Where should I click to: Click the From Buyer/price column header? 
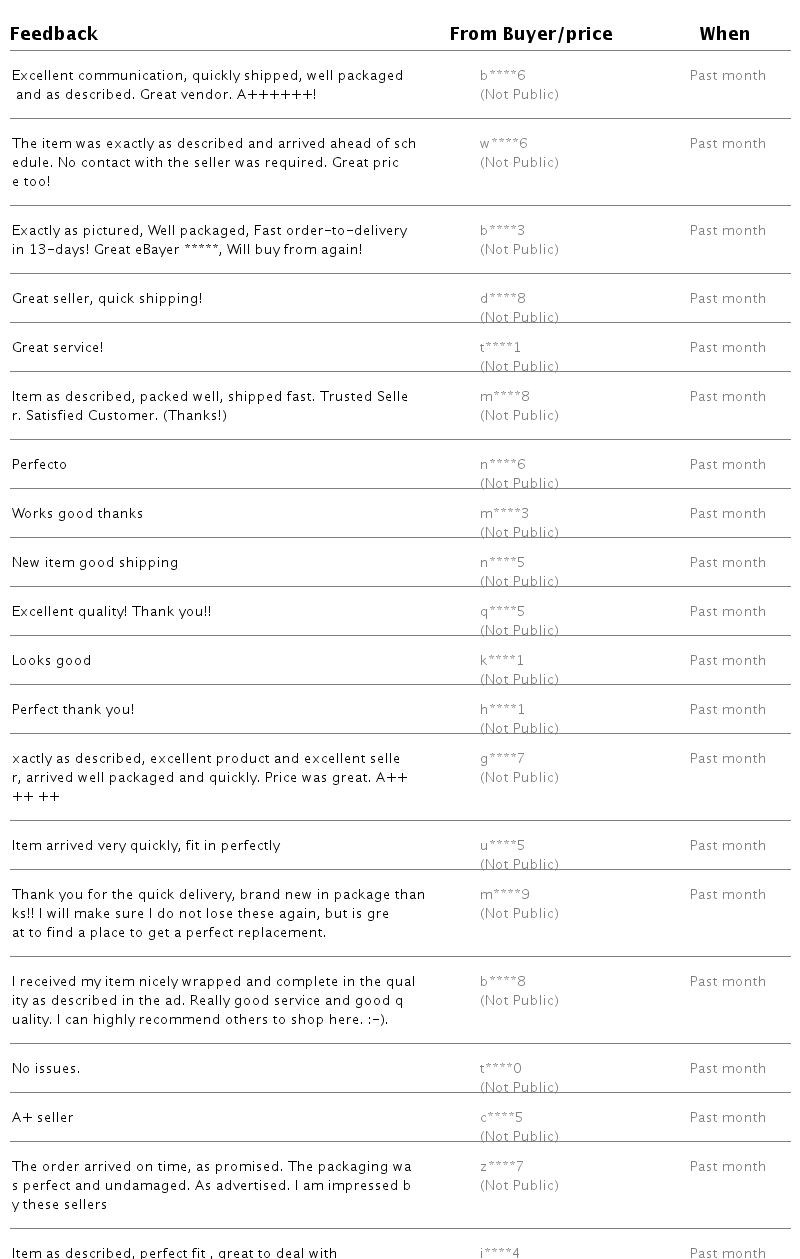(x=531, y=34)
